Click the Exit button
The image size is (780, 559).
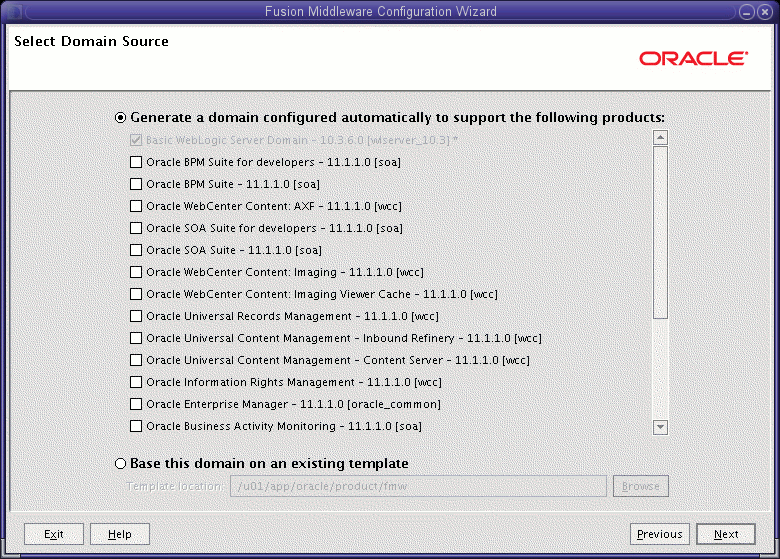[x=54, y=534]
